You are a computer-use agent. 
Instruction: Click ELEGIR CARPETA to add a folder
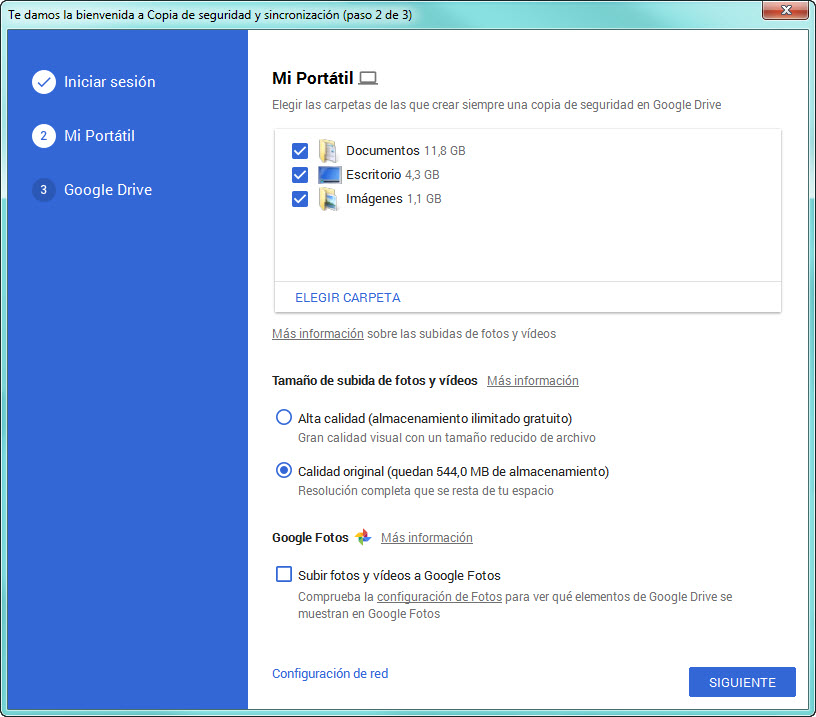coord(348,298)
